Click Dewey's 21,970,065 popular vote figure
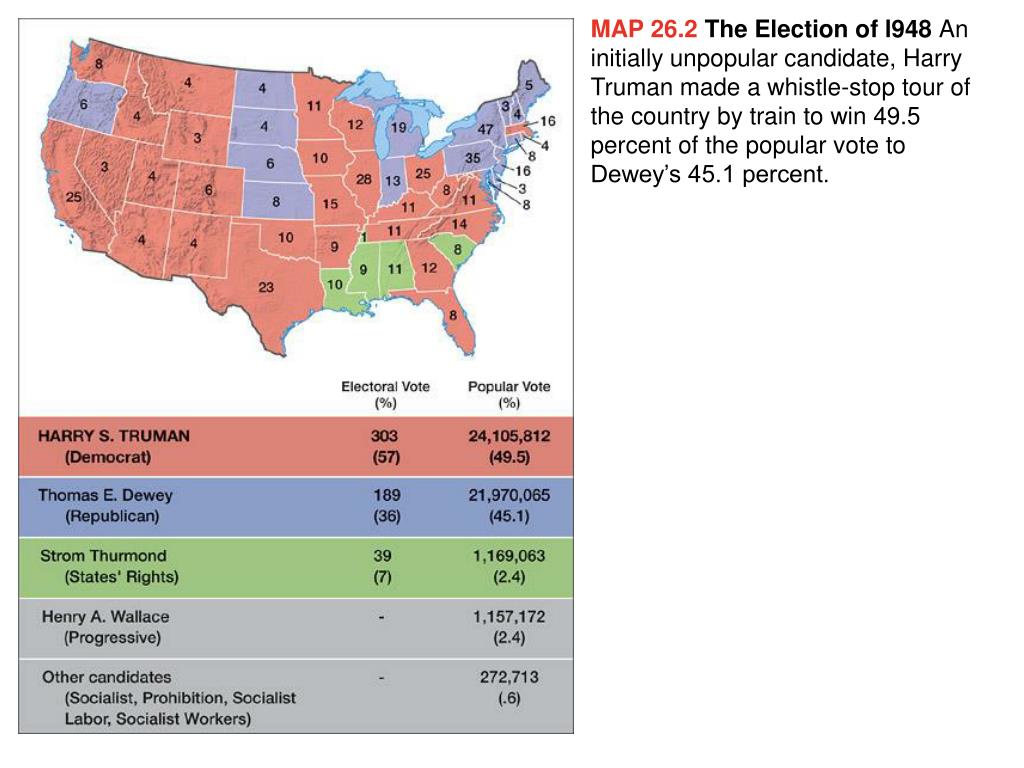The width and height of the screenshot is (1024, 768). [x=509, y=495]
